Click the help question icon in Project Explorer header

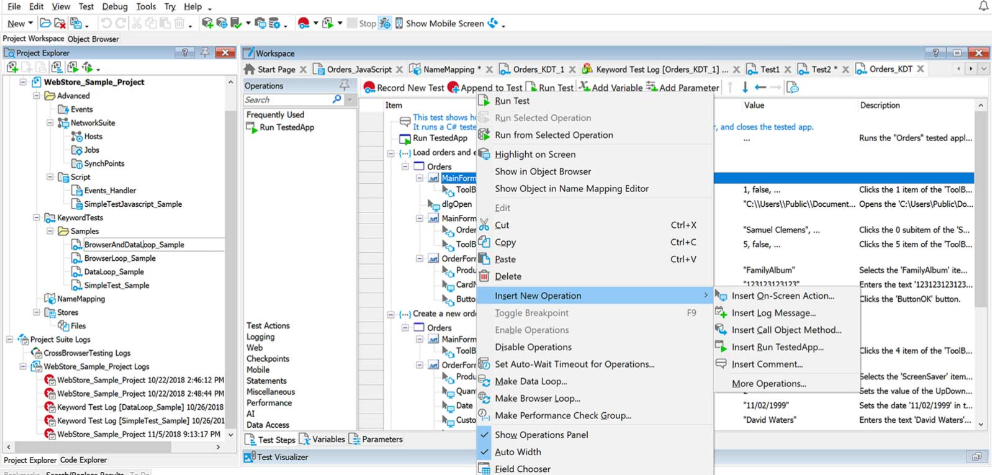point(184,52)
